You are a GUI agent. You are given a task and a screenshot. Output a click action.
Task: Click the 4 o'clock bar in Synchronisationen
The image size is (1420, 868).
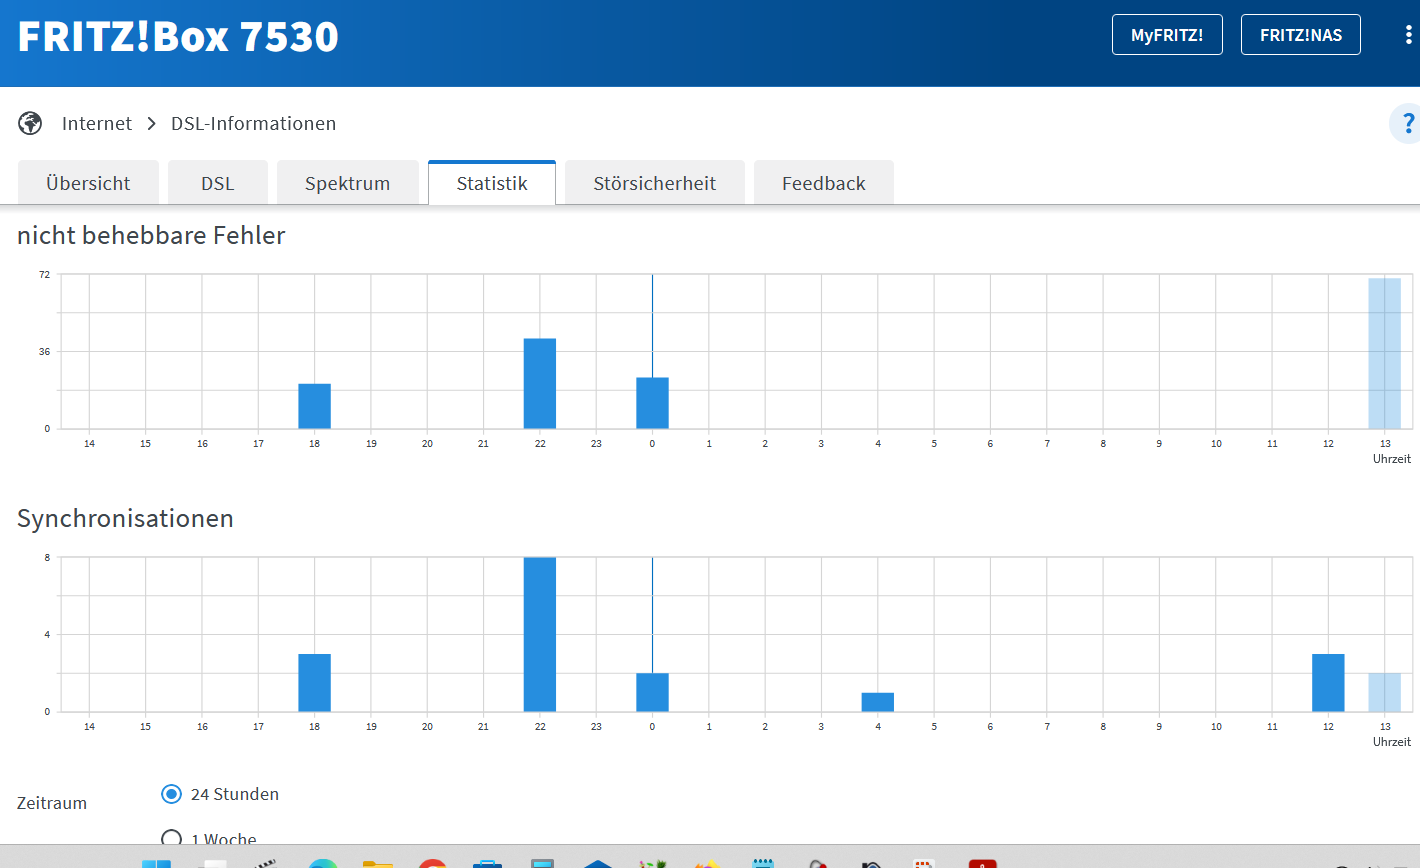pos(878,702)
